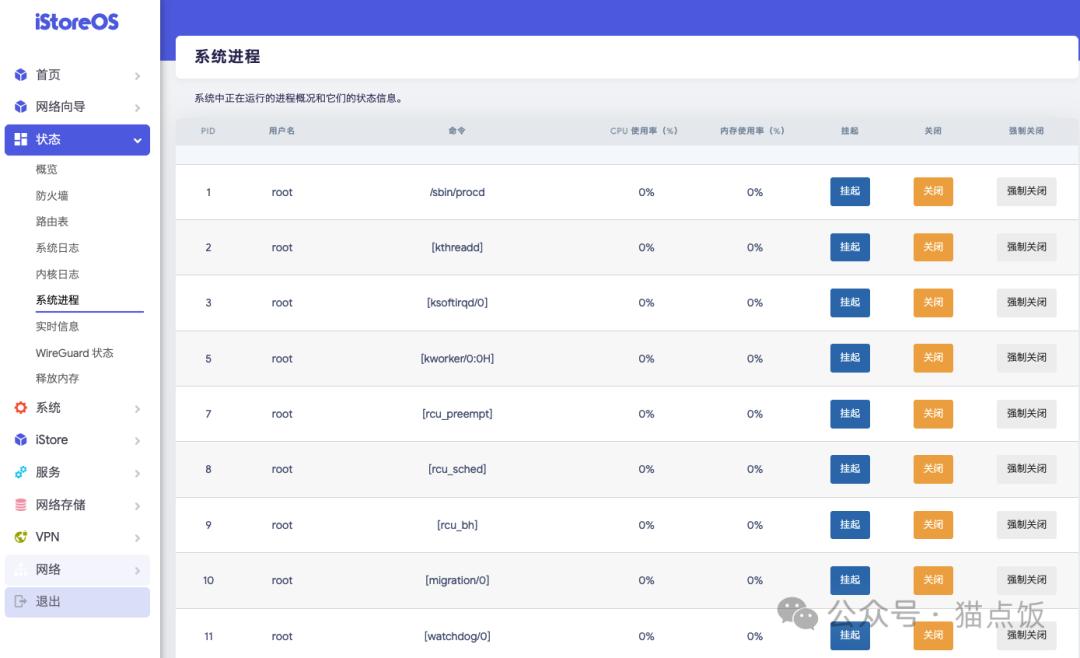The width and height of the screenshot is (1080, 658).
Task: Open the VPN sidebar icon
Action: pyautogui.click(x=22, y=537)
